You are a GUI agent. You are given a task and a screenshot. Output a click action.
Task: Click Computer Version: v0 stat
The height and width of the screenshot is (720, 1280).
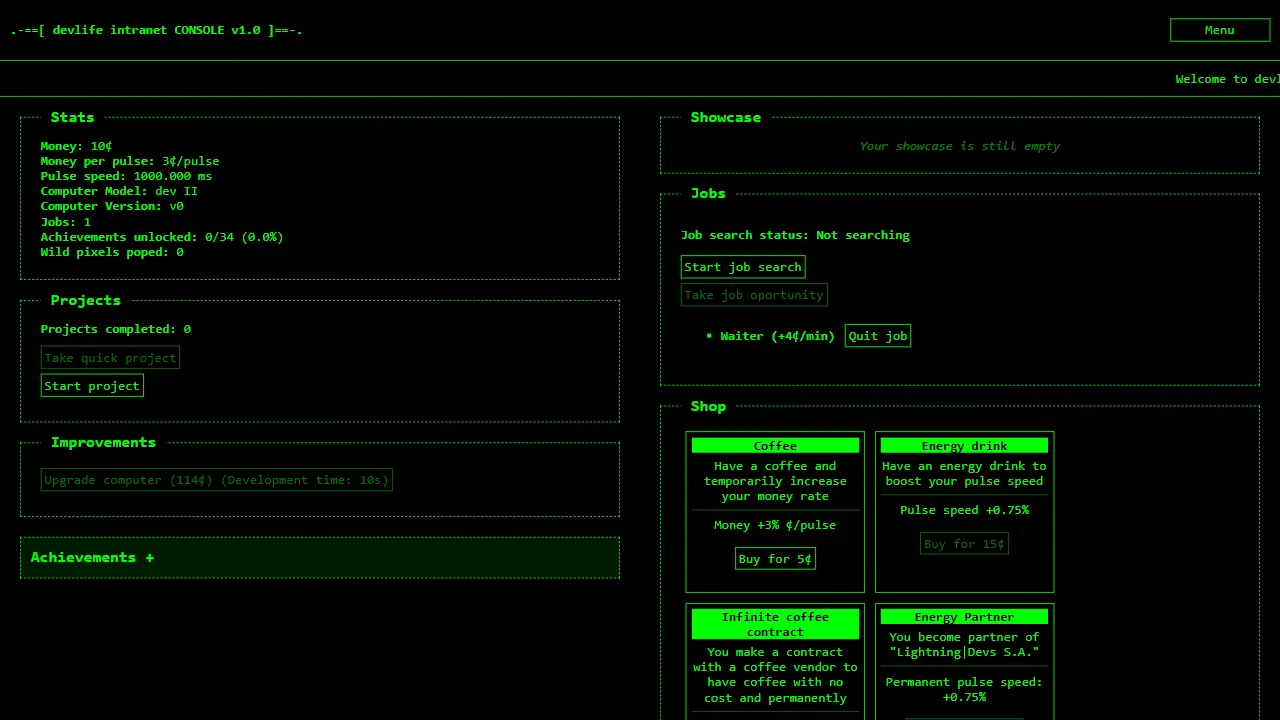click(x=112, y=206)
